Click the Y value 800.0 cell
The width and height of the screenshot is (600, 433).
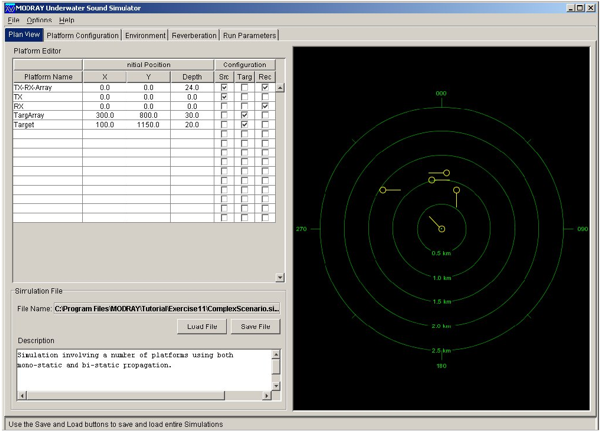(x=148, y=115)
